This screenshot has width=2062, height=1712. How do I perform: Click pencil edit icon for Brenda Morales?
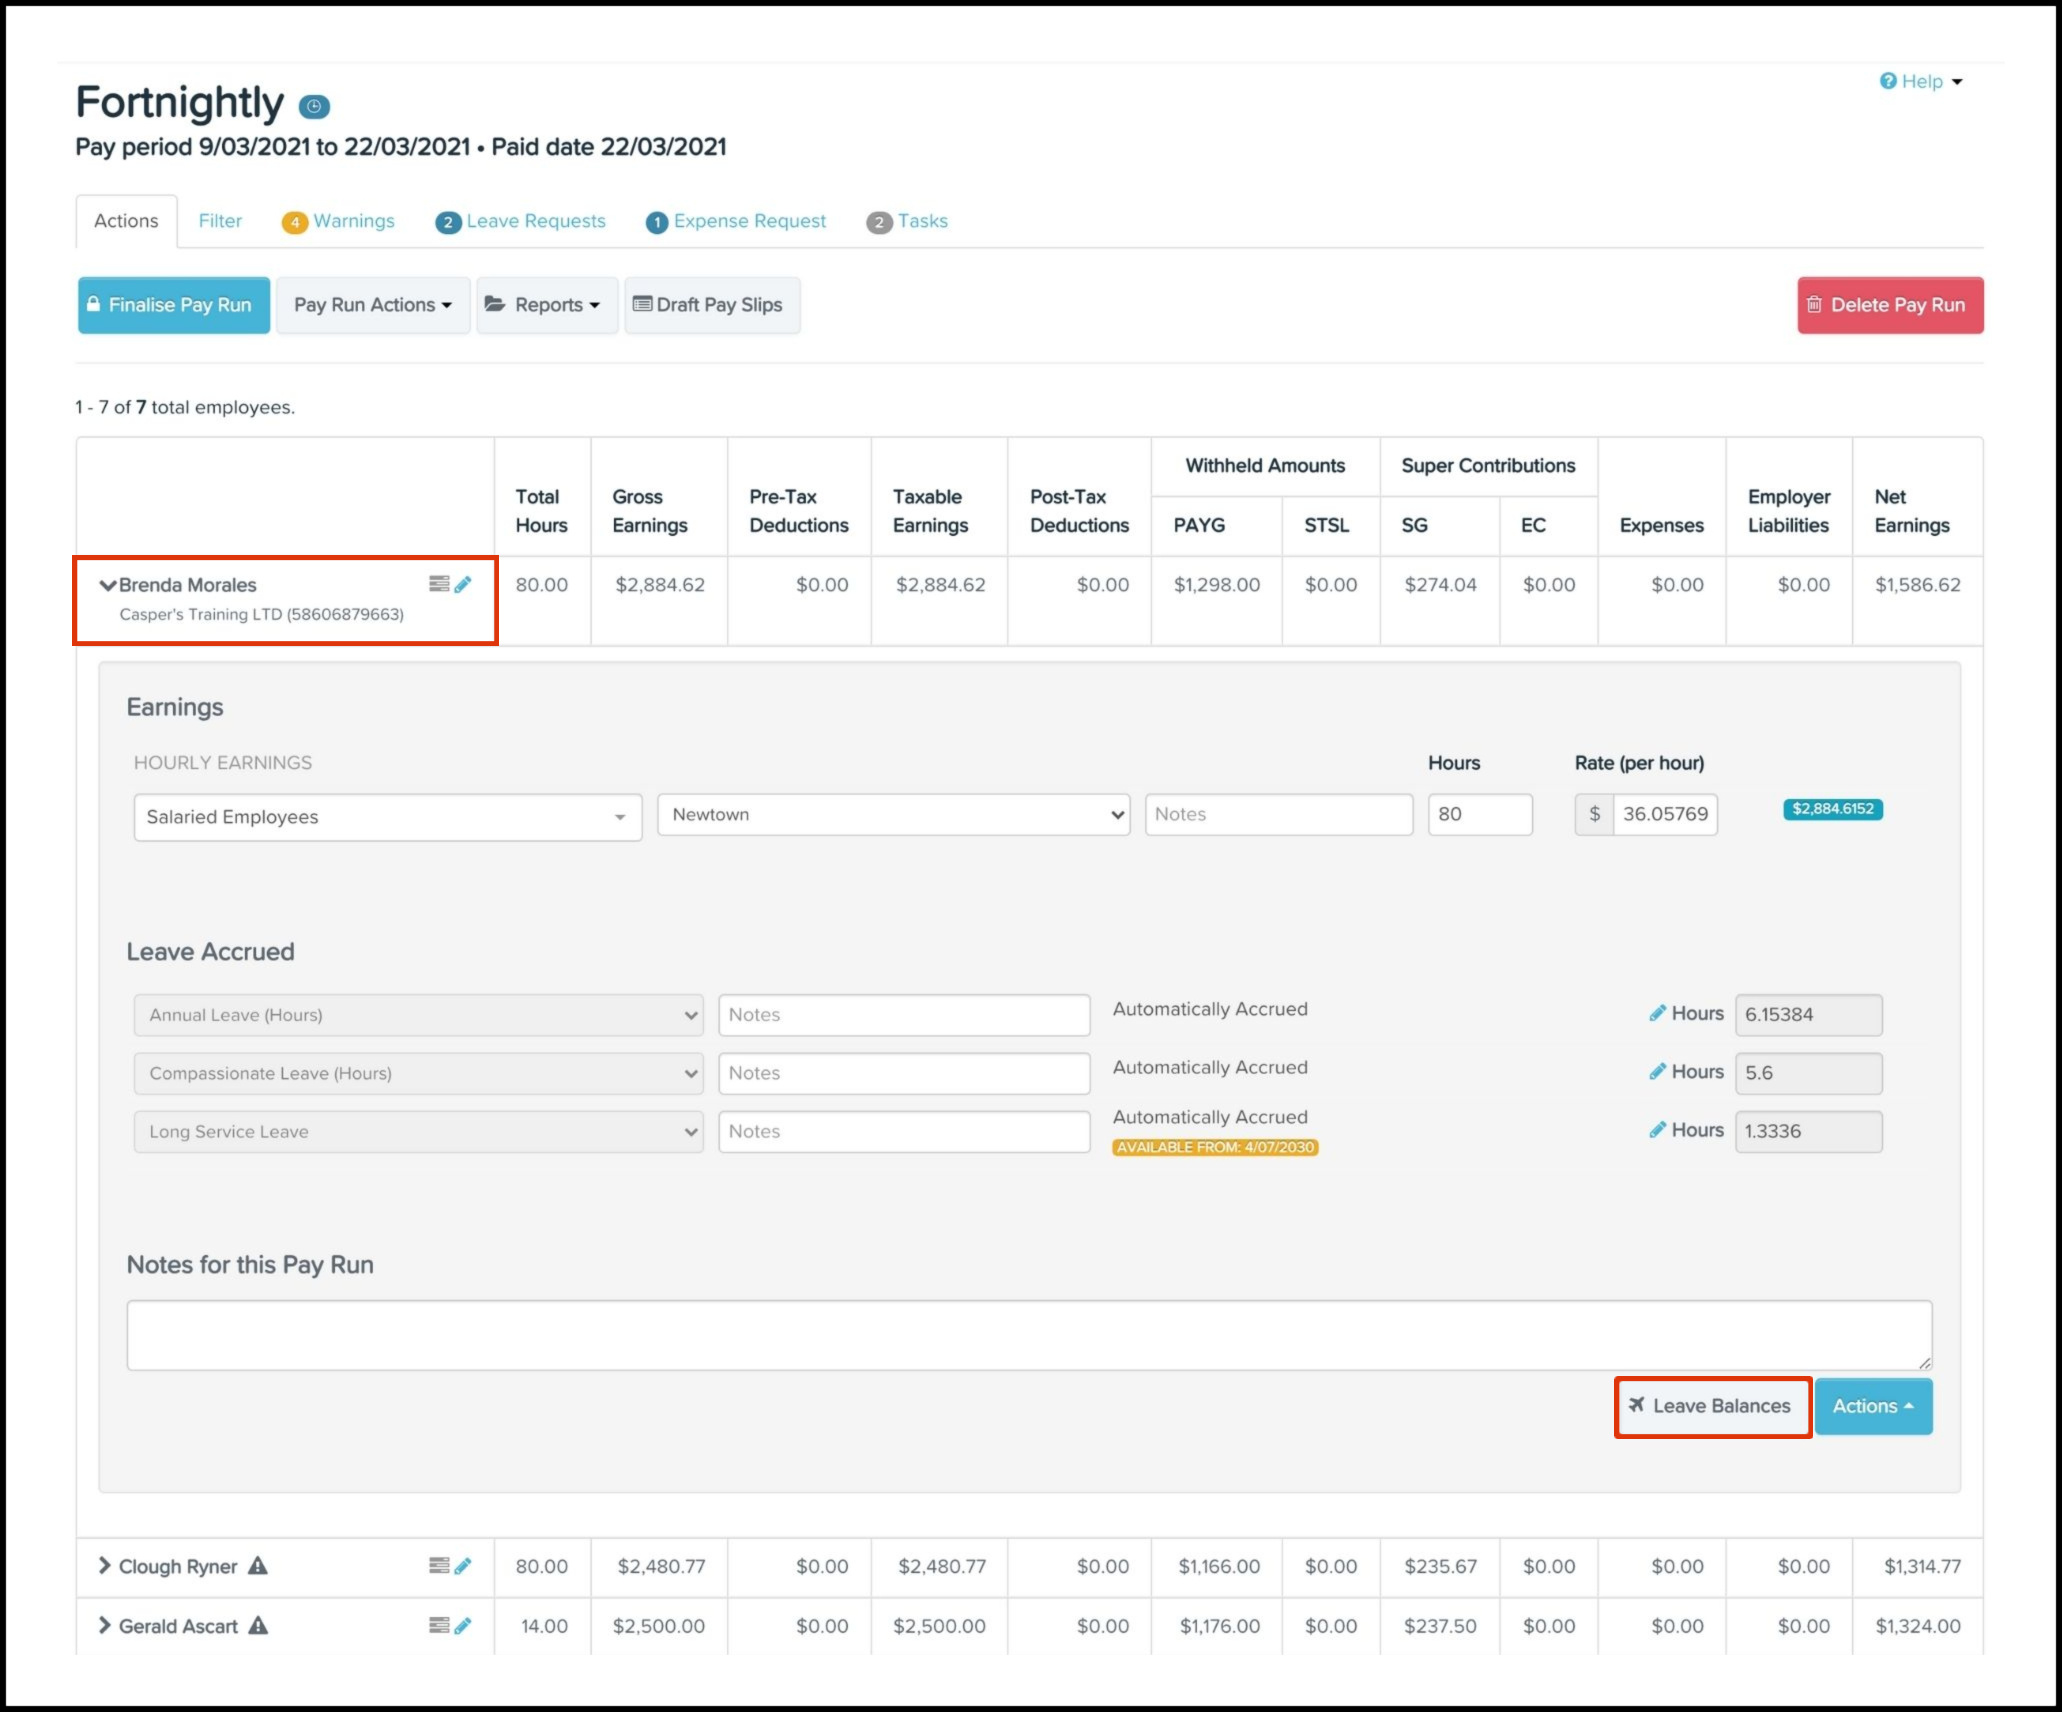[x=463, y=584]
